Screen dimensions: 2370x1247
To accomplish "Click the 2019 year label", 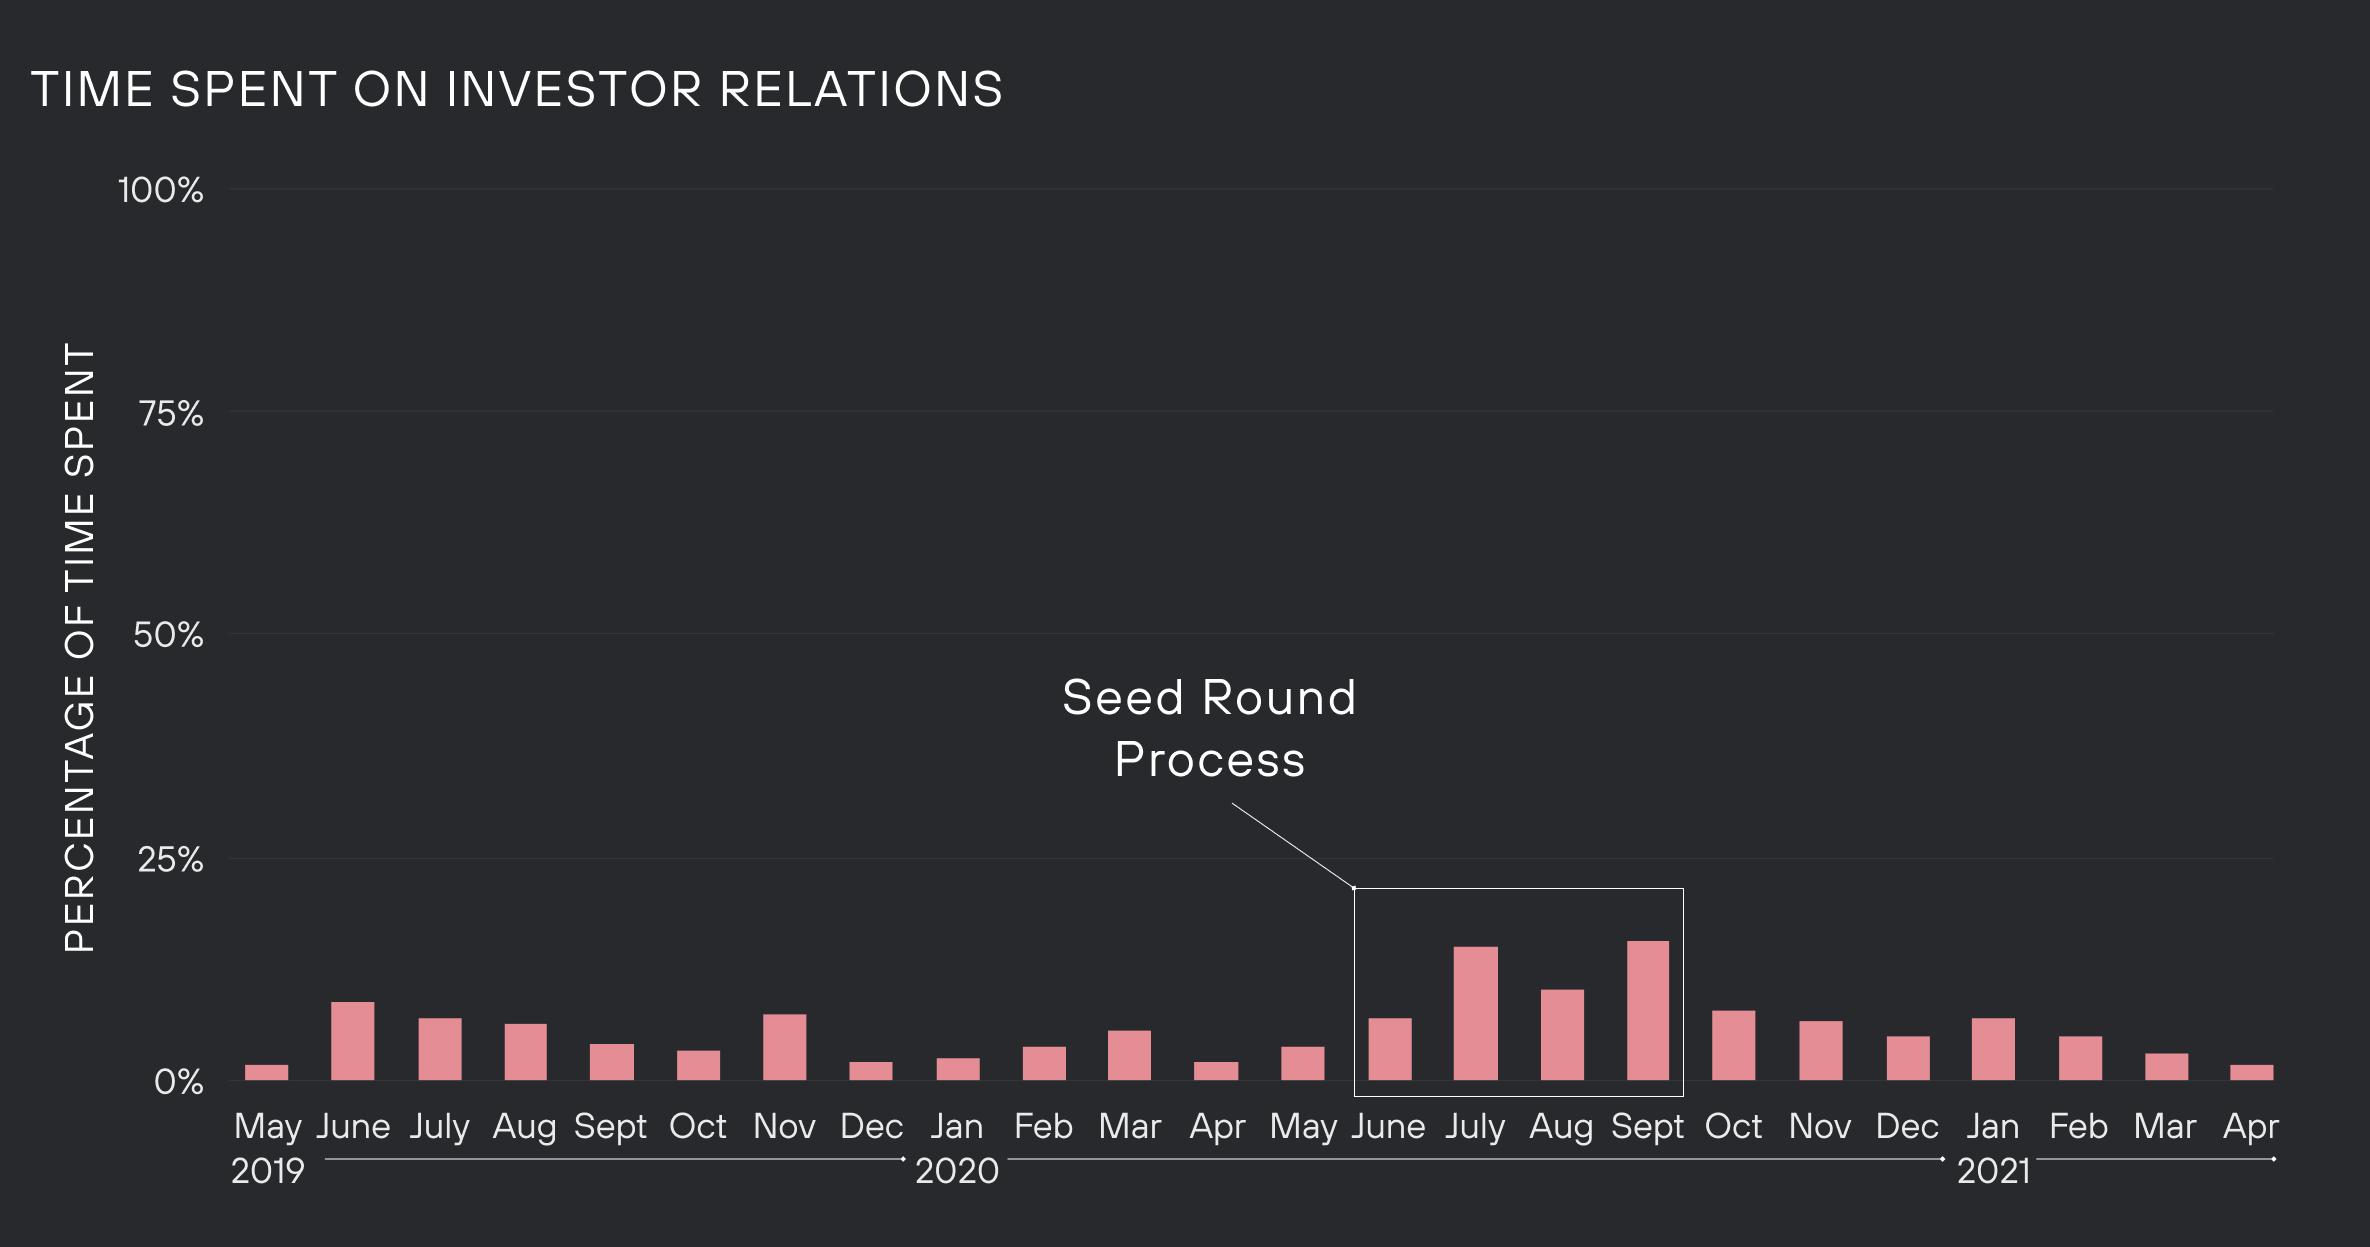I will [267, 1170].
